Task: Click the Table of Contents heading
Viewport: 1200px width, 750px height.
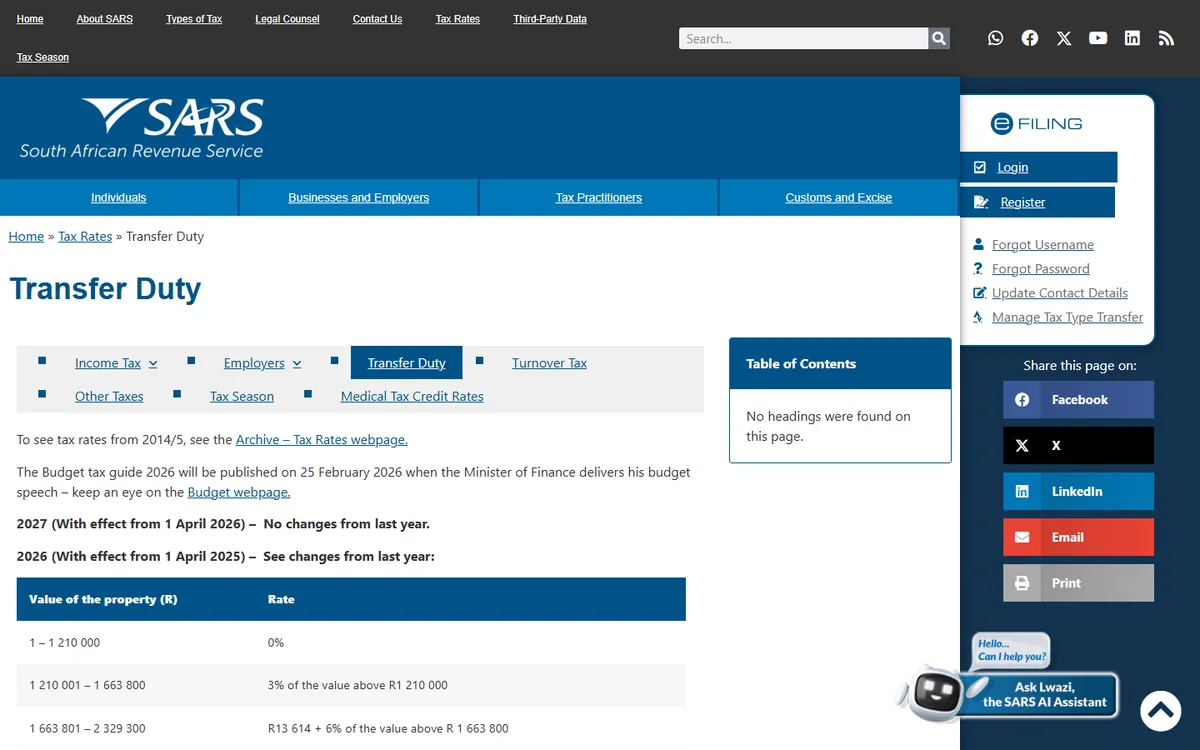Action: (x=801, y=364)
